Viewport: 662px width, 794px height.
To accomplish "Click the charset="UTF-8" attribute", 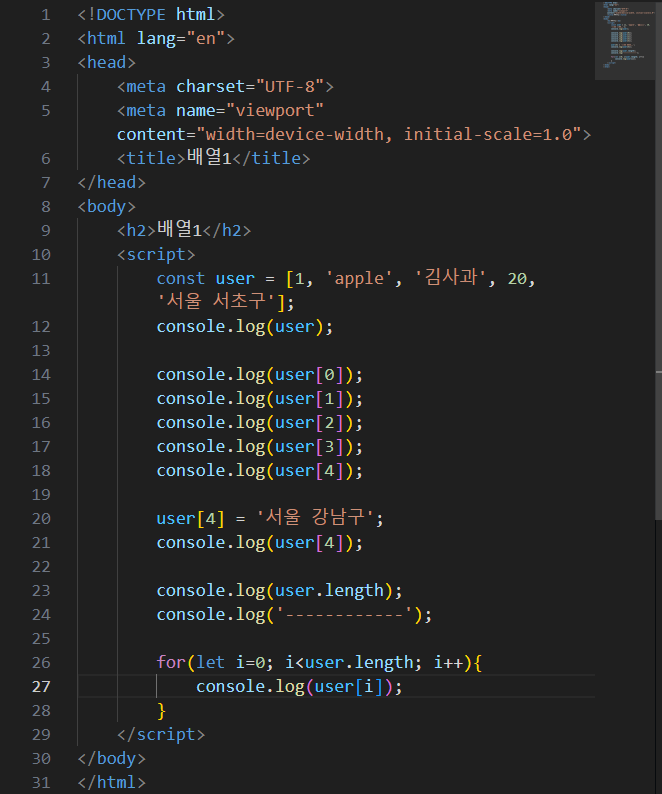I will pyautogui.click(x=250, y=87).
